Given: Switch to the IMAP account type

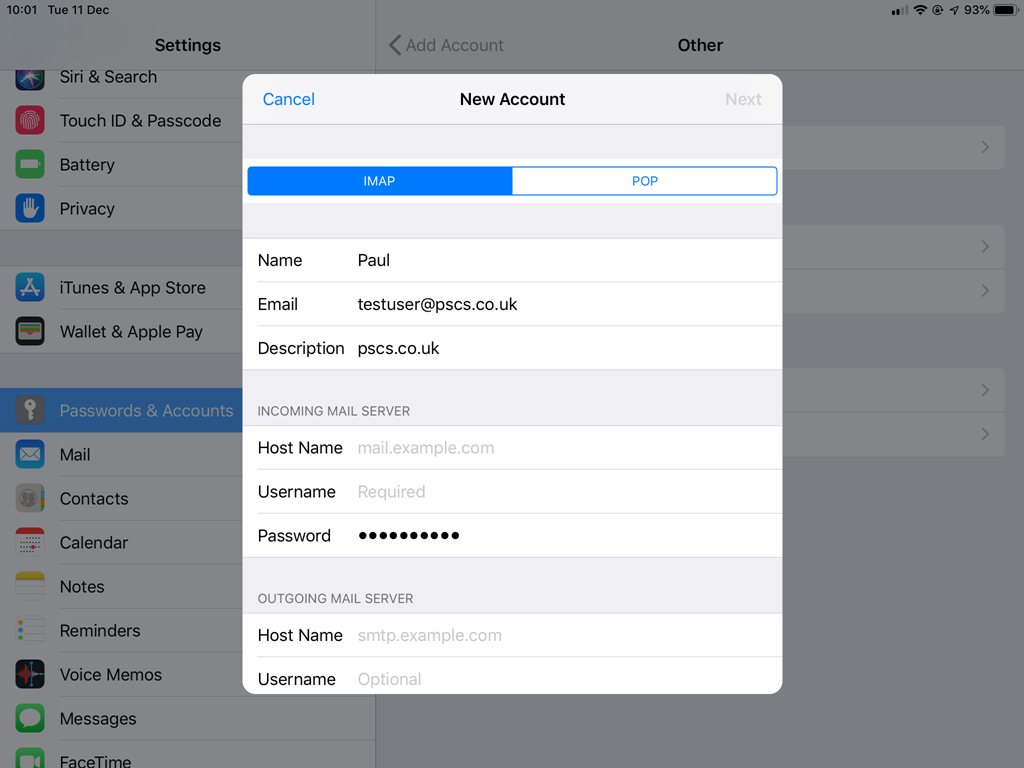Looking at the screenshot, I should 380,181.
